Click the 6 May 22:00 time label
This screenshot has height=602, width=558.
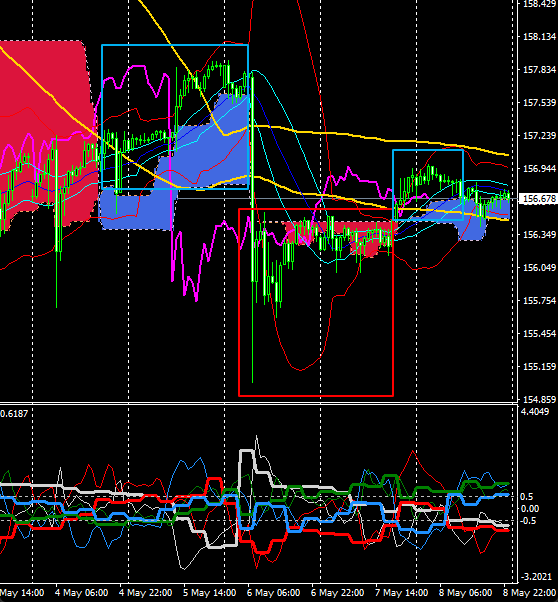pyautogui.click(x=337, y=593)
